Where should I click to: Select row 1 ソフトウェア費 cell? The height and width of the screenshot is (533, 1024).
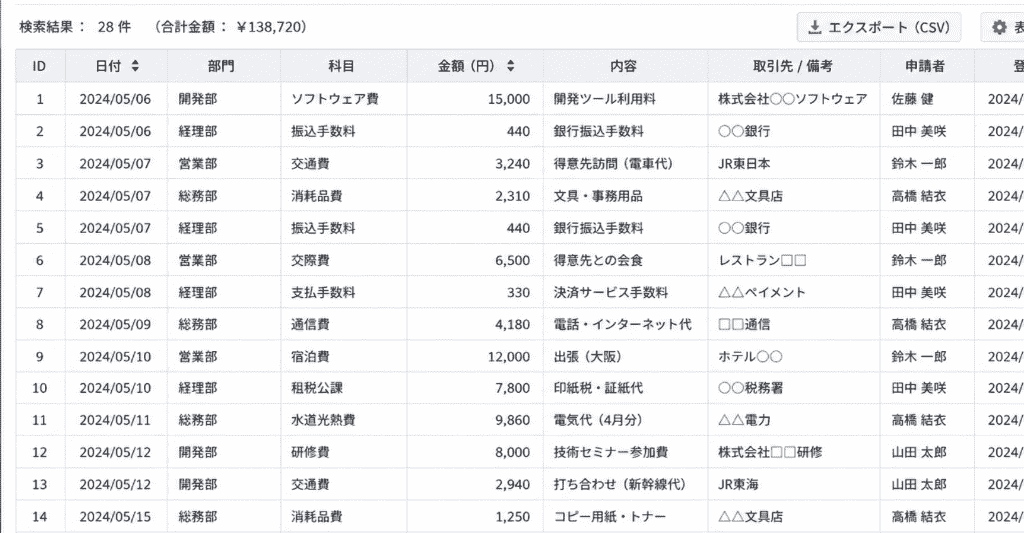click(344, 99)
